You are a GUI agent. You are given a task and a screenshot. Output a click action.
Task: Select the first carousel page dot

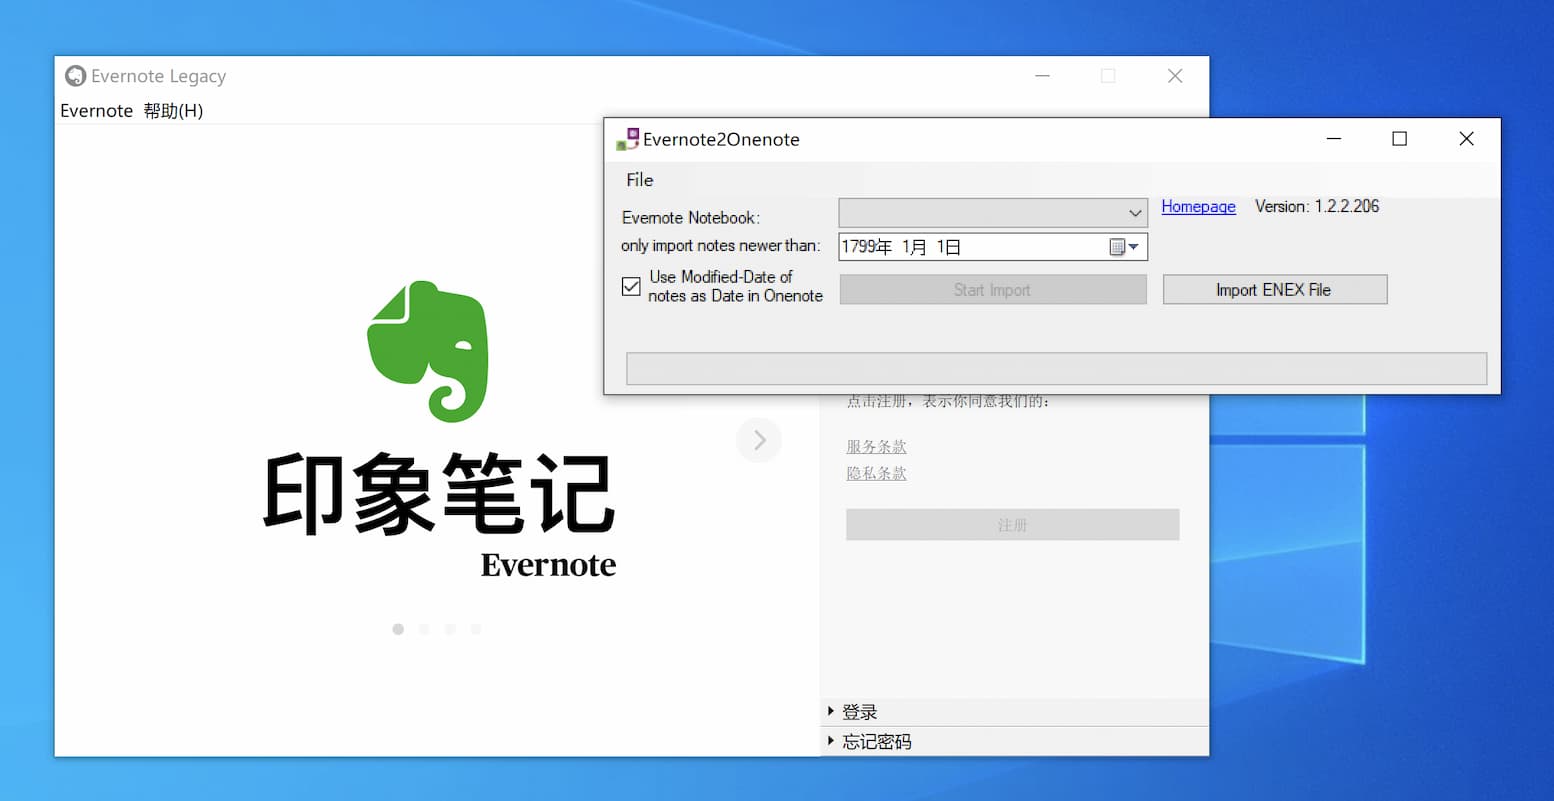click(x=398, y=629)
